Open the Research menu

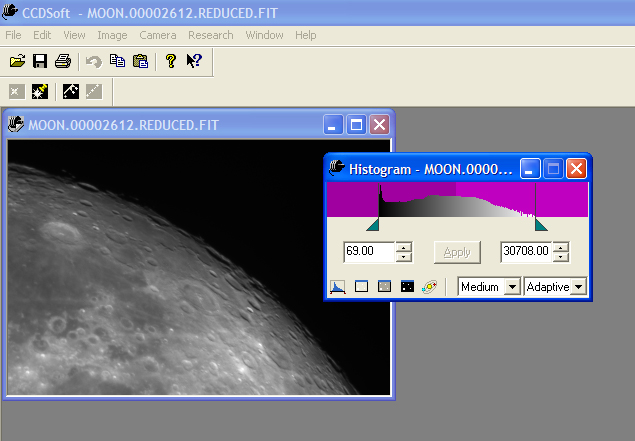(x=211, y=35)
